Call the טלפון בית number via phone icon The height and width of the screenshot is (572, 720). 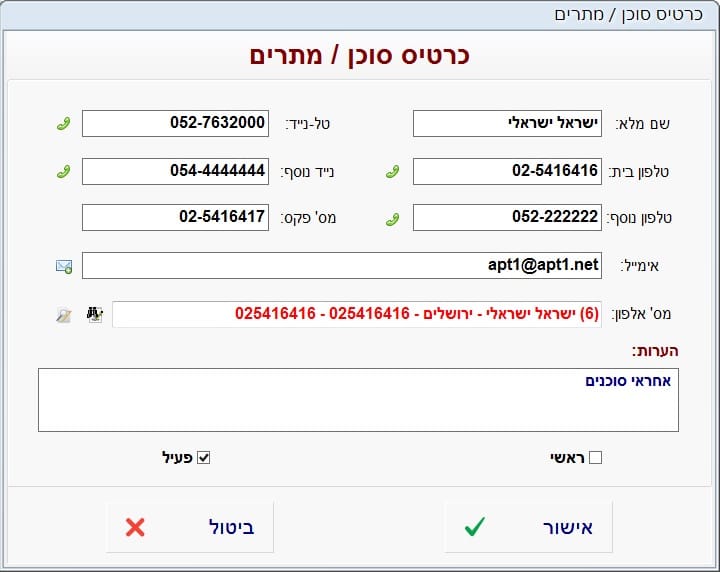(393, 171)
